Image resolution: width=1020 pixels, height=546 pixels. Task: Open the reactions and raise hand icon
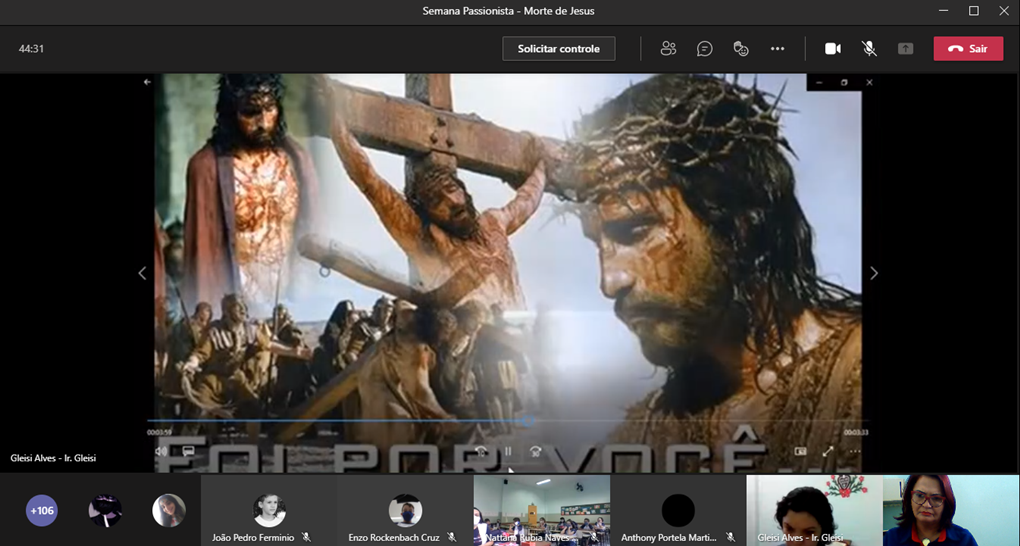741,49
